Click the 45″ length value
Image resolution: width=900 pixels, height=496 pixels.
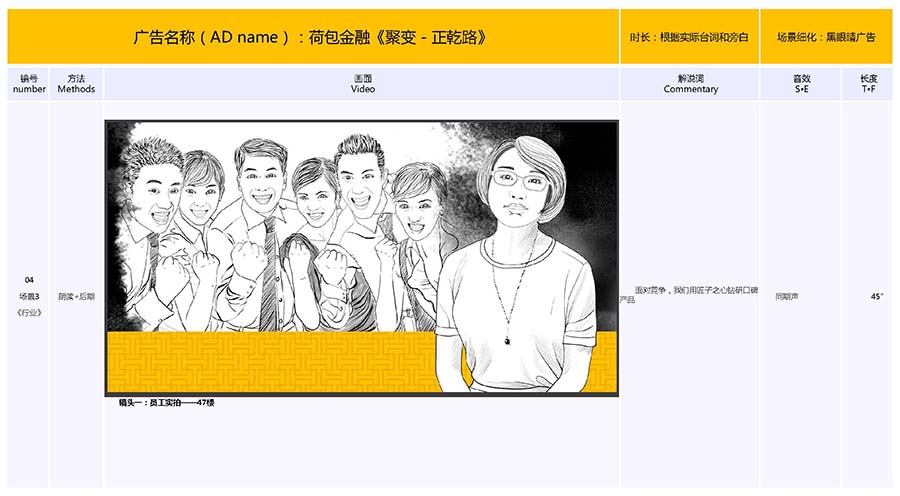[876, 296]
